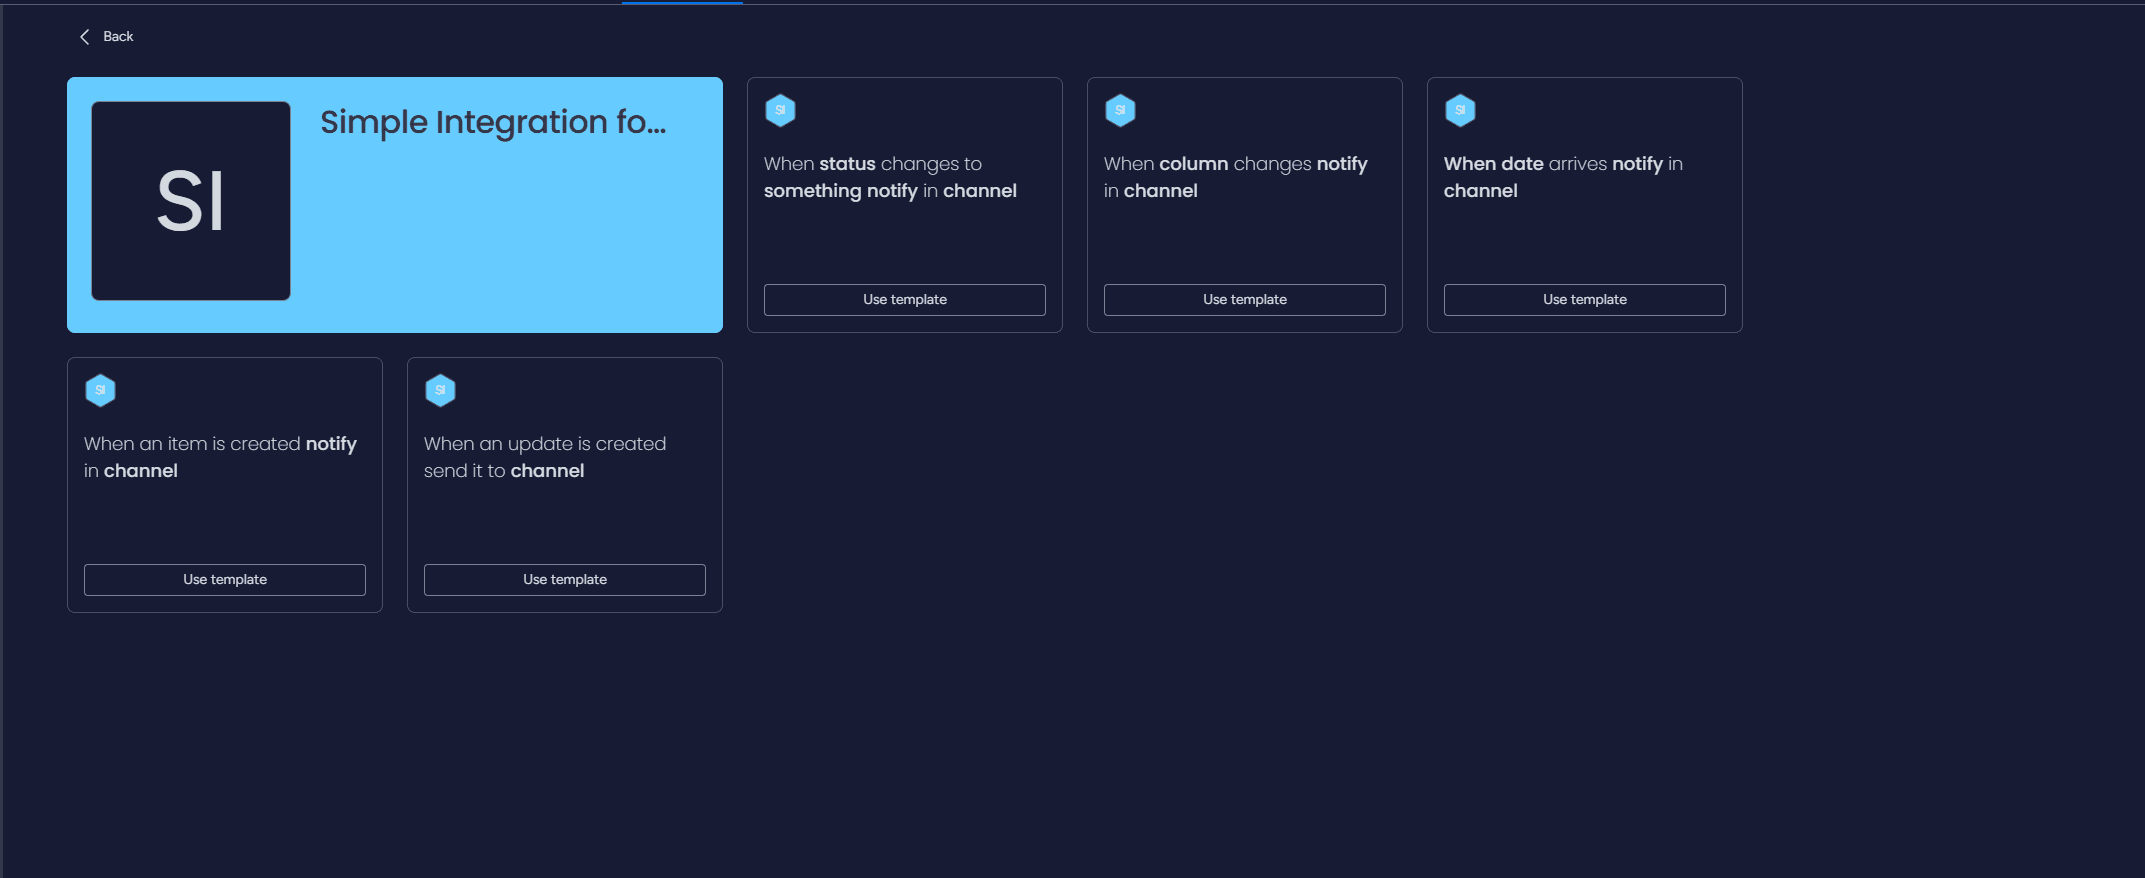Click the hexagon SI icon on update created card

[440, 390]
